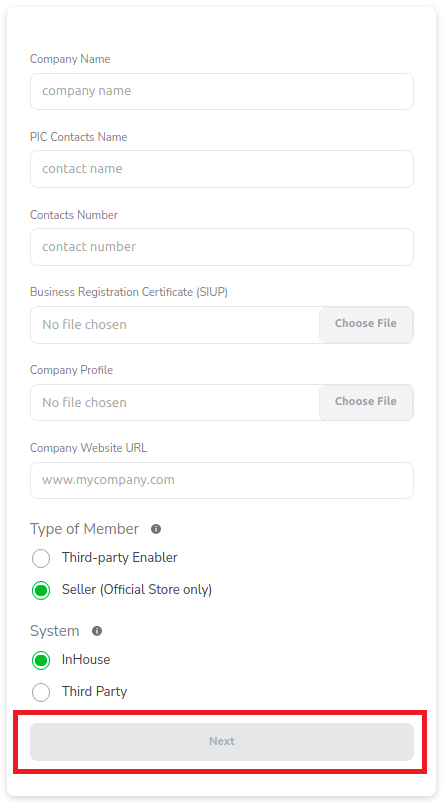
Task: Focus the company name input field
Action: click(222, 91)
